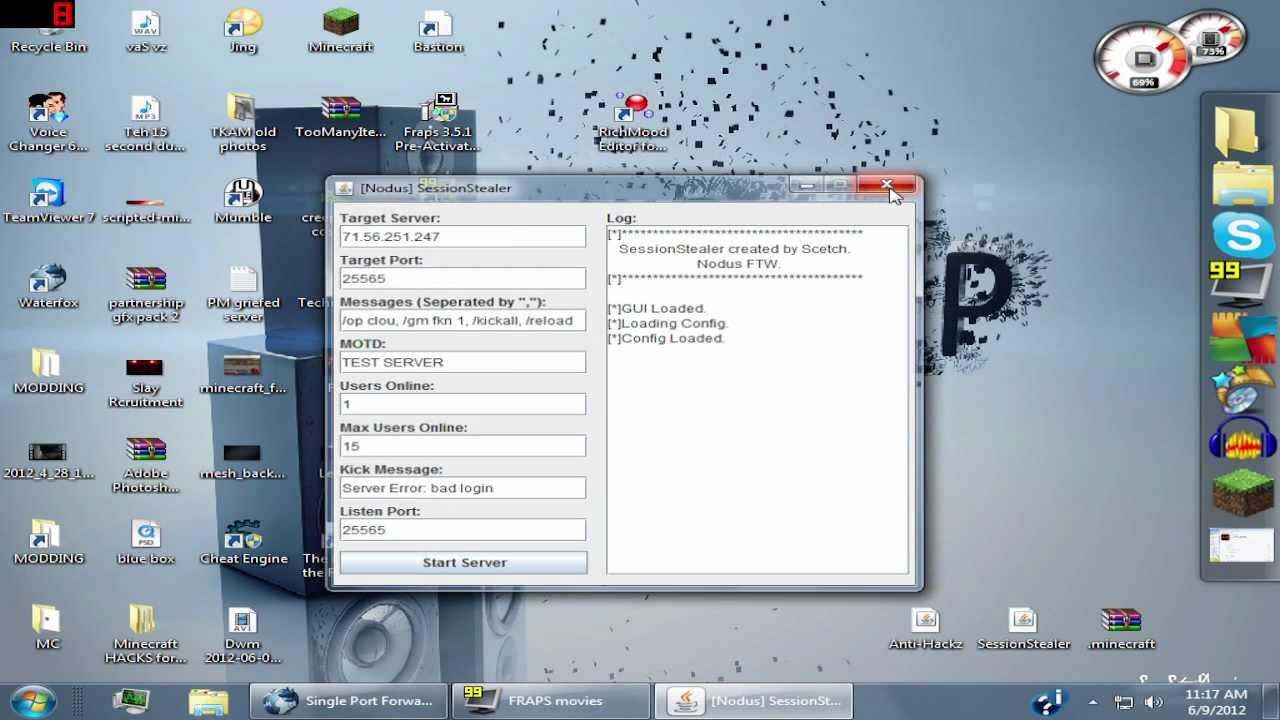Switch to Single Port Forwa... taskbar window

[349, 701]
